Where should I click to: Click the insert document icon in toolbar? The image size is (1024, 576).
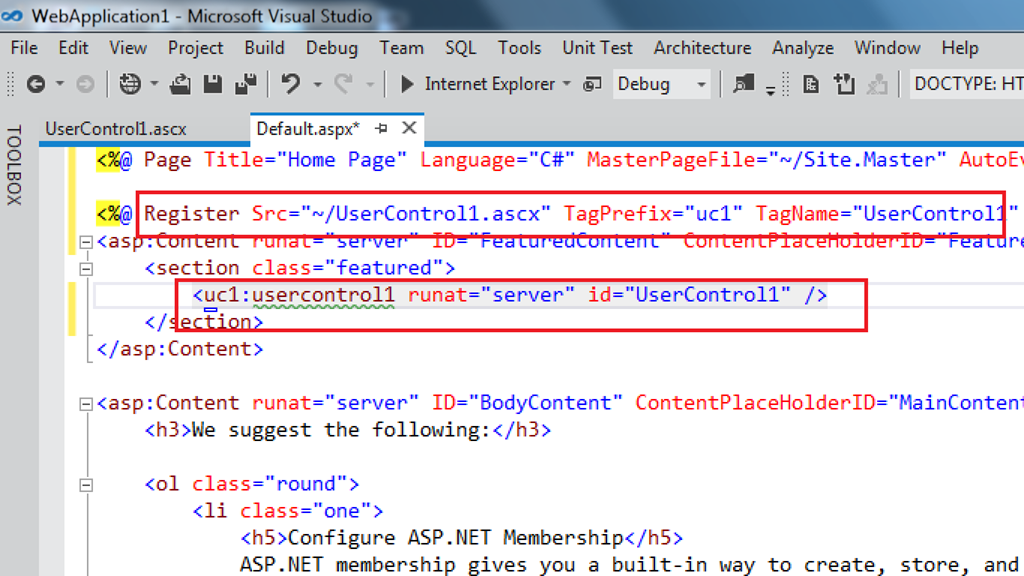click(844, 84)
